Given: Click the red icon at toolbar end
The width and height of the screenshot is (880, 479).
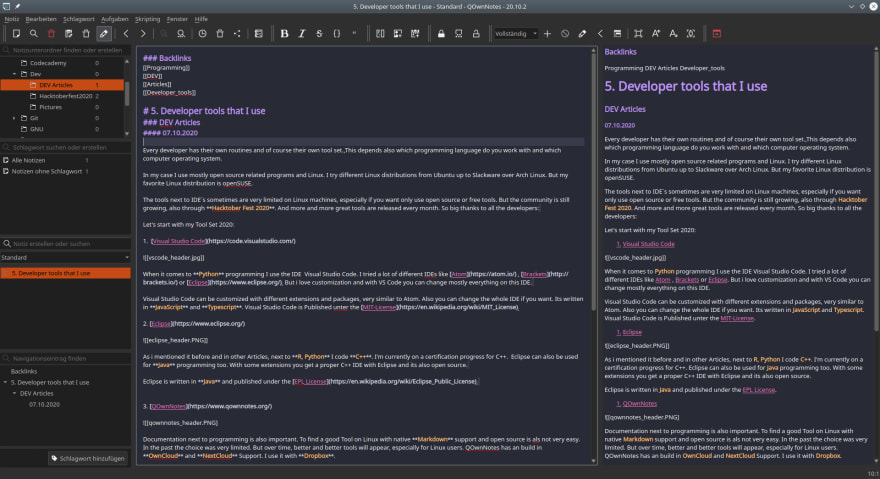Looking at the screenshot, I should (x=717, y=34).
